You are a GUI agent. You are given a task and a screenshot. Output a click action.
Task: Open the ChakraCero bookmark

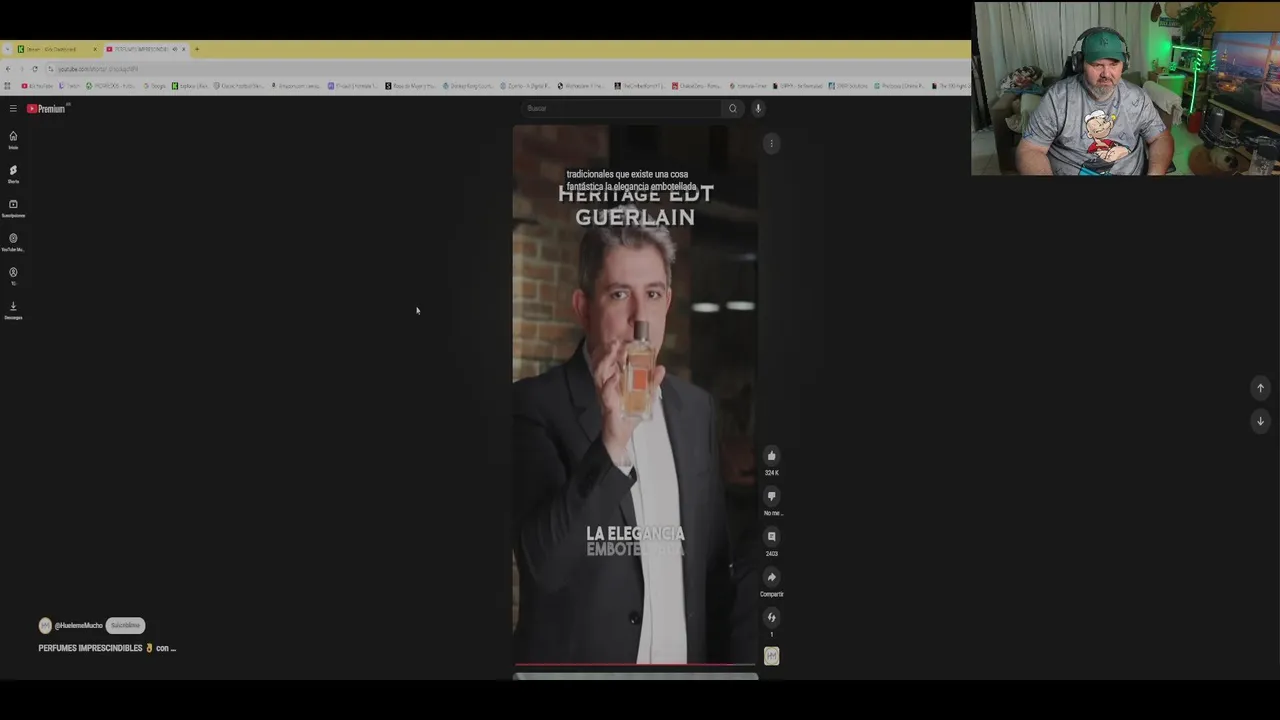(698, 86)
